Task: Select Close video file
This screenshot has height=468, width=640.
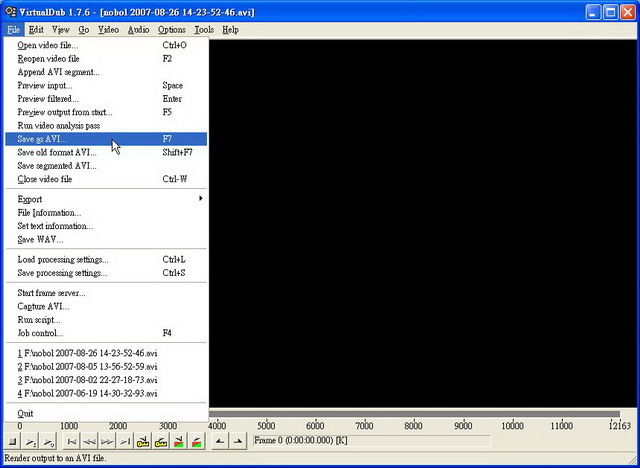Action: pos(106,179)
